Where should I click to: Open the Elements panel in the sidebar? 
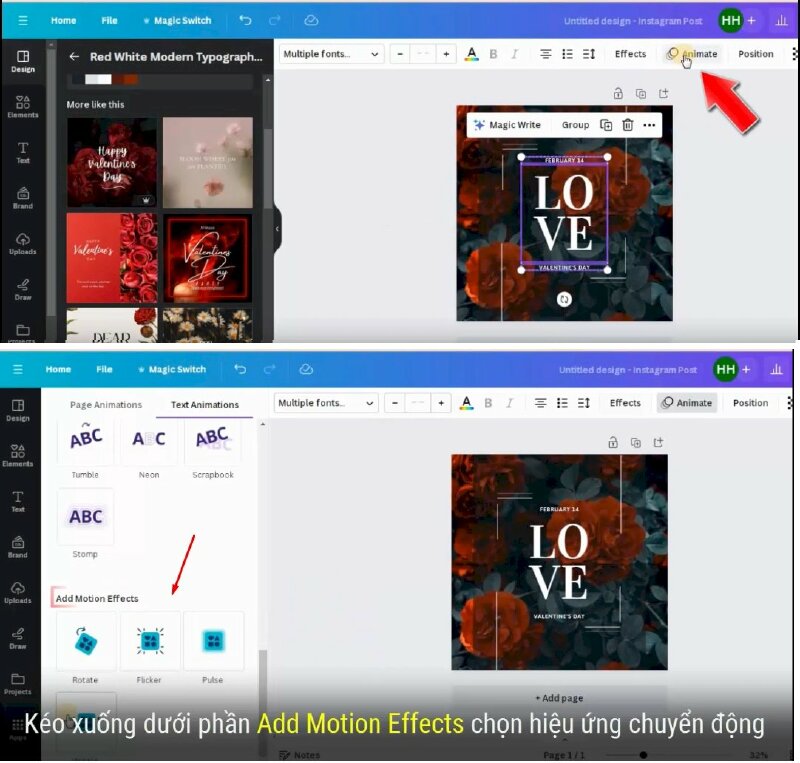[22, 106]
